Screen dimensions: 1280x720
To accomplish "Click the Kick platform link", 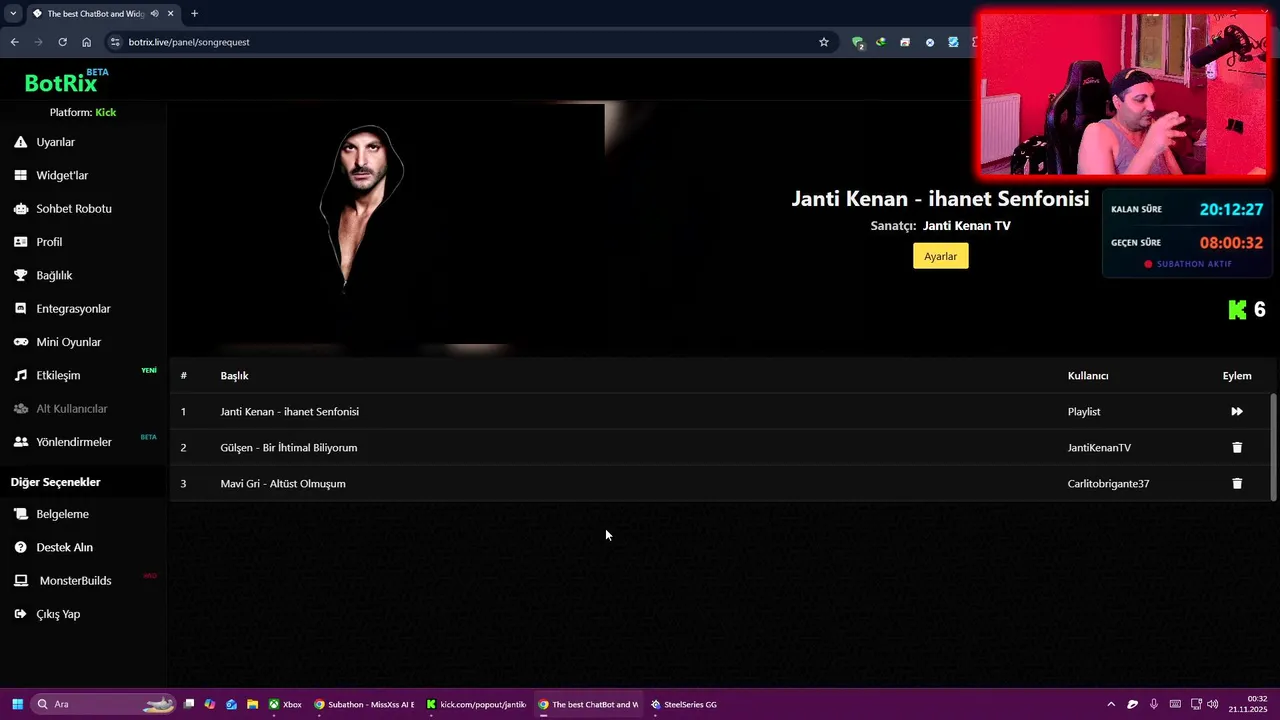I will [105, 112].
